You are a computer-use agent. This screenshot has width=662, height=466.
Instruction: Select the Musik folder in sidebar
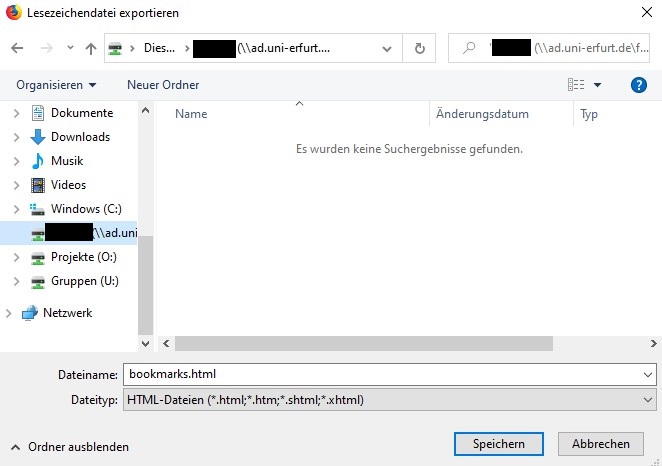pyautogui.click(x=67, y=161)
